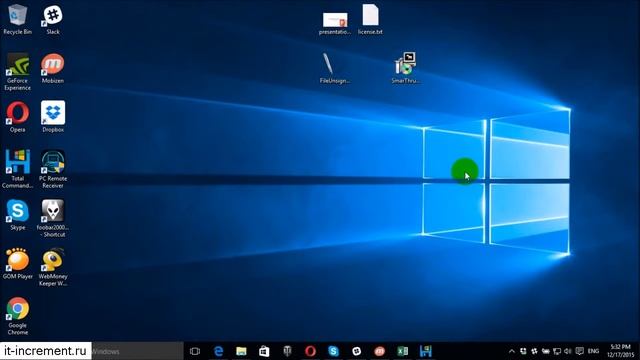Select the Total Commander desktop shortcut
This screenshot has width=640, height=360.
pyautogui.click(x=17, y=169)
